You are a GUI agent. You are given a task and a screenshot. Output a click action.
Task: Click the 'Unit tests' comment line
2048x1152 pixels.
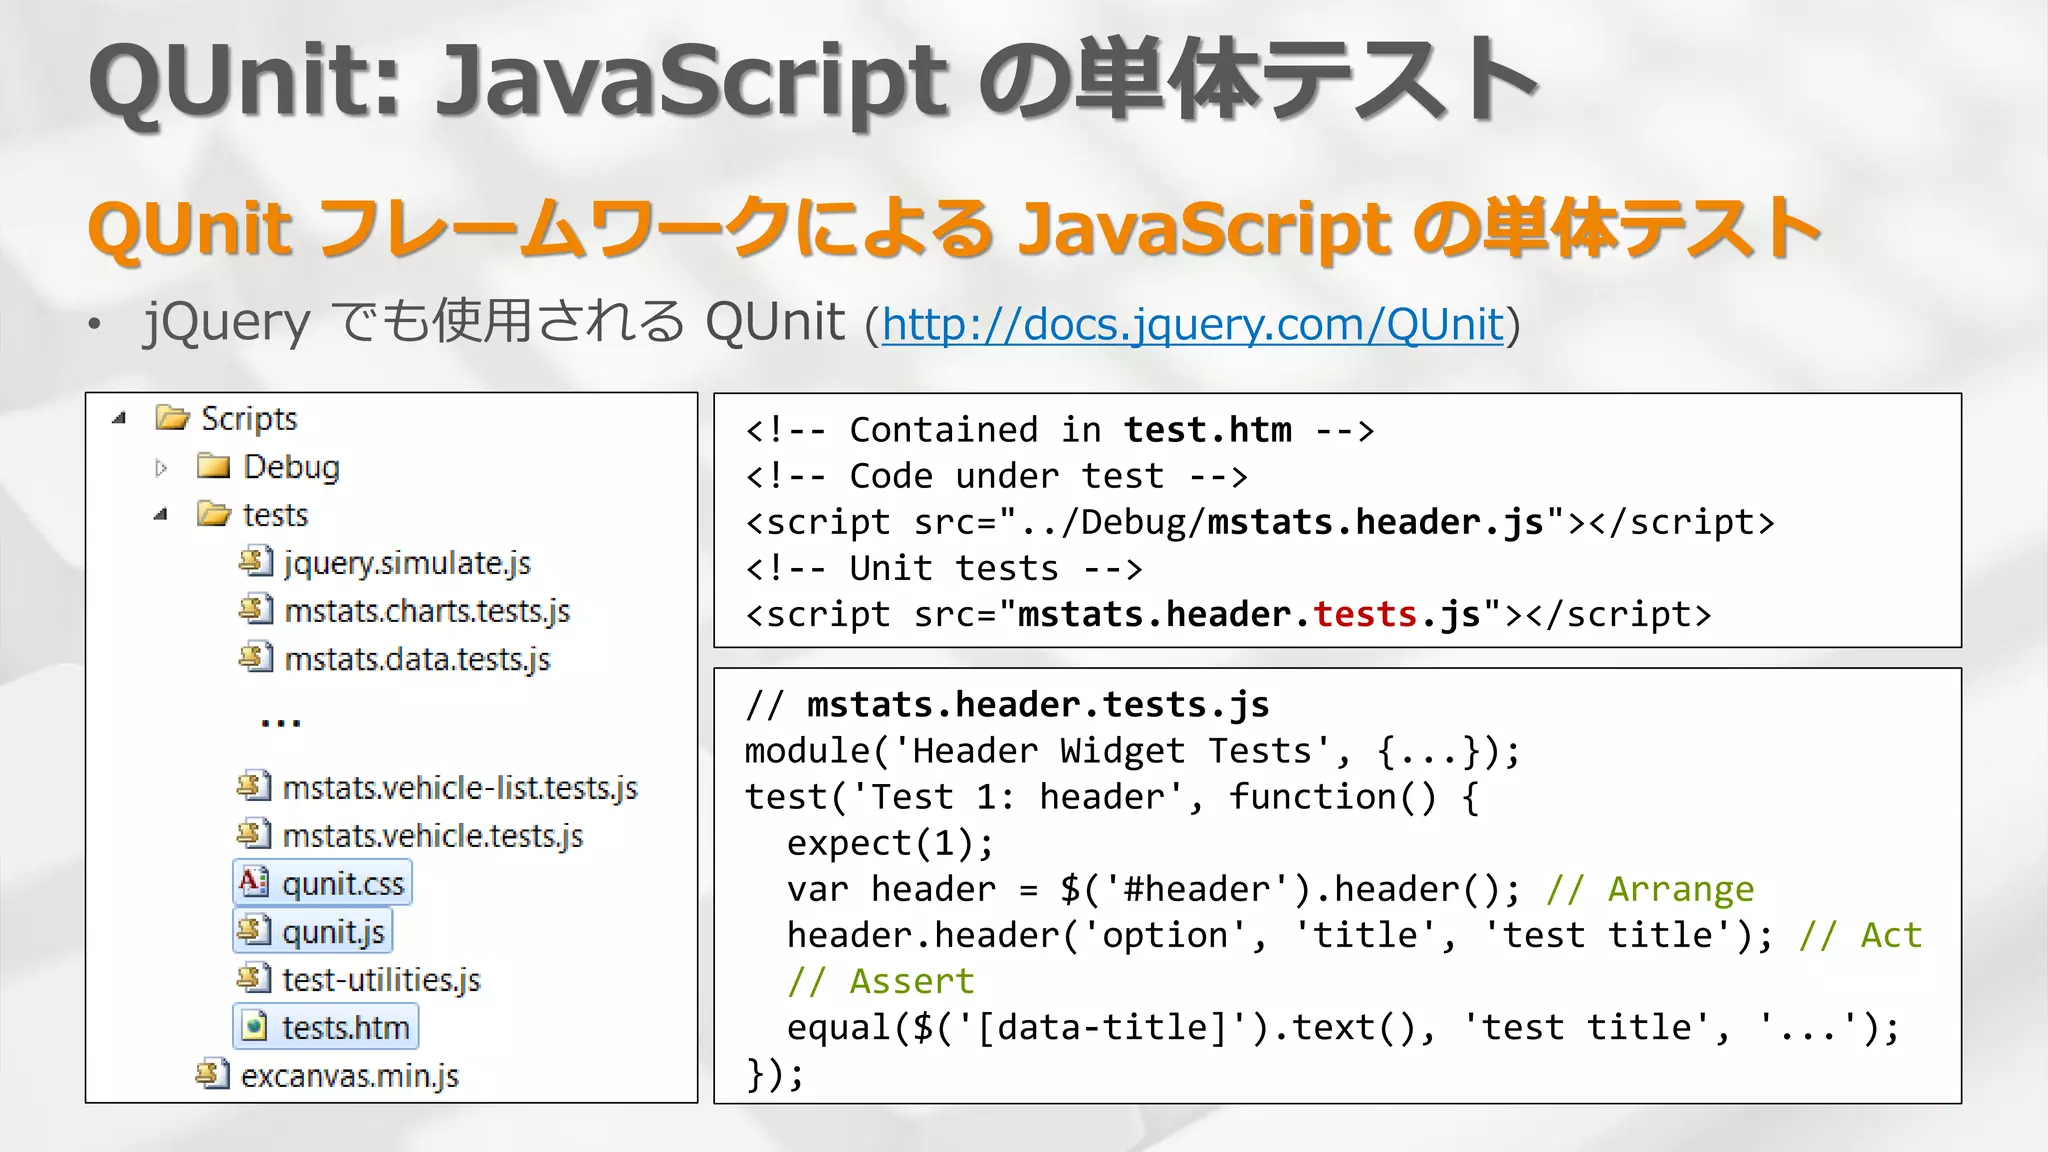[944, 568]
